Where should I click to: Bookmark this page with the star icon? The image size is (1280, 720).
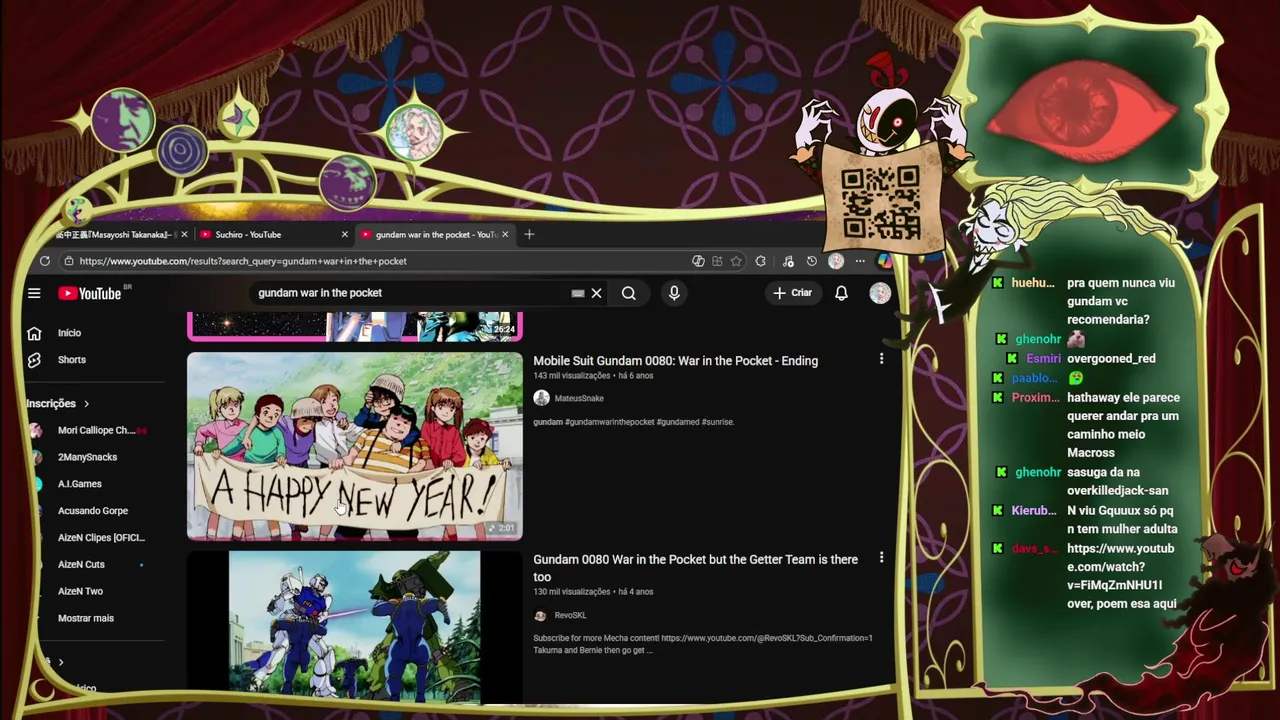tap(736, 261)
